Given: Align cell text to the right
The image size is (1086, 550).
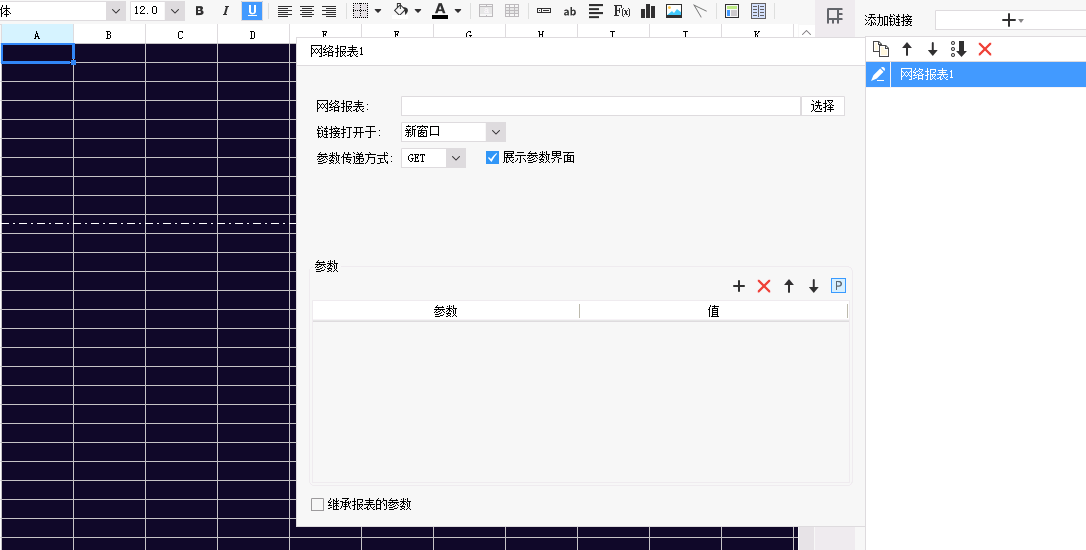Looking at the screenshot, I should click(329, 11).
